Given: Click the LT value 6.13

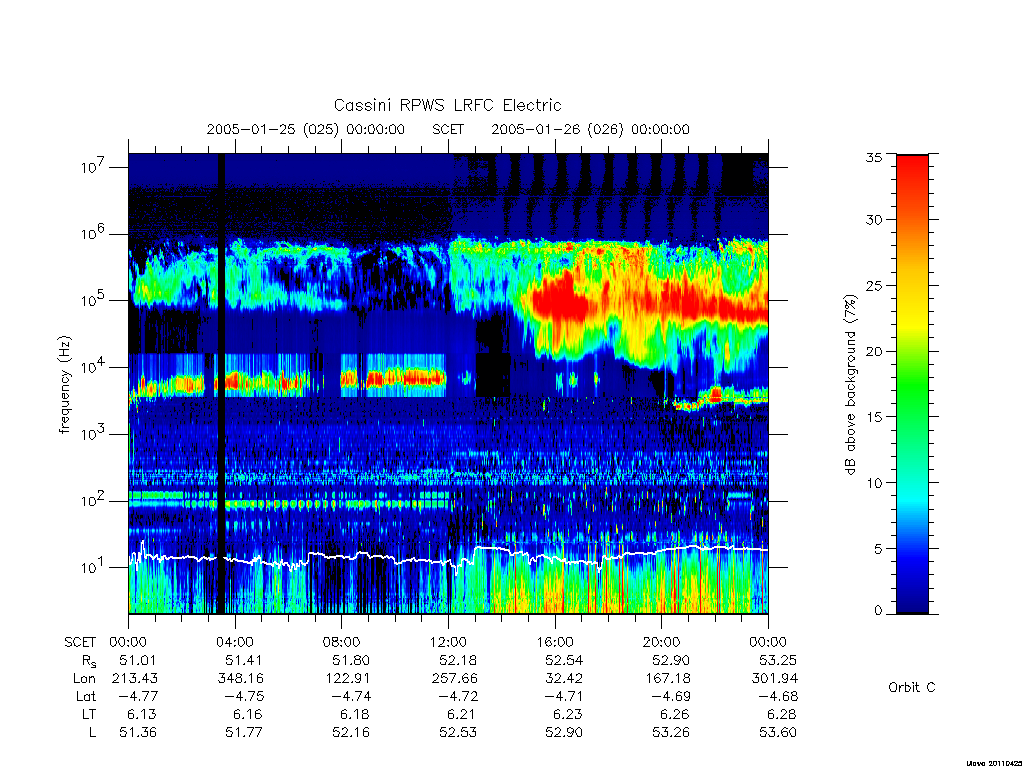Looking at the screenshot, I should point(142,714).
